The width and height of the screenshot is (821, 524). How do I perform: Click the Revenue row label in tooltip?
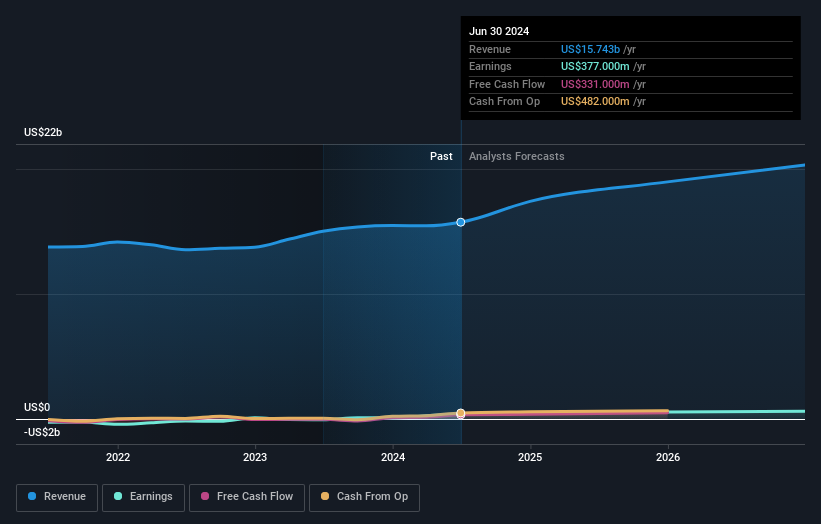tap(490, 49)
